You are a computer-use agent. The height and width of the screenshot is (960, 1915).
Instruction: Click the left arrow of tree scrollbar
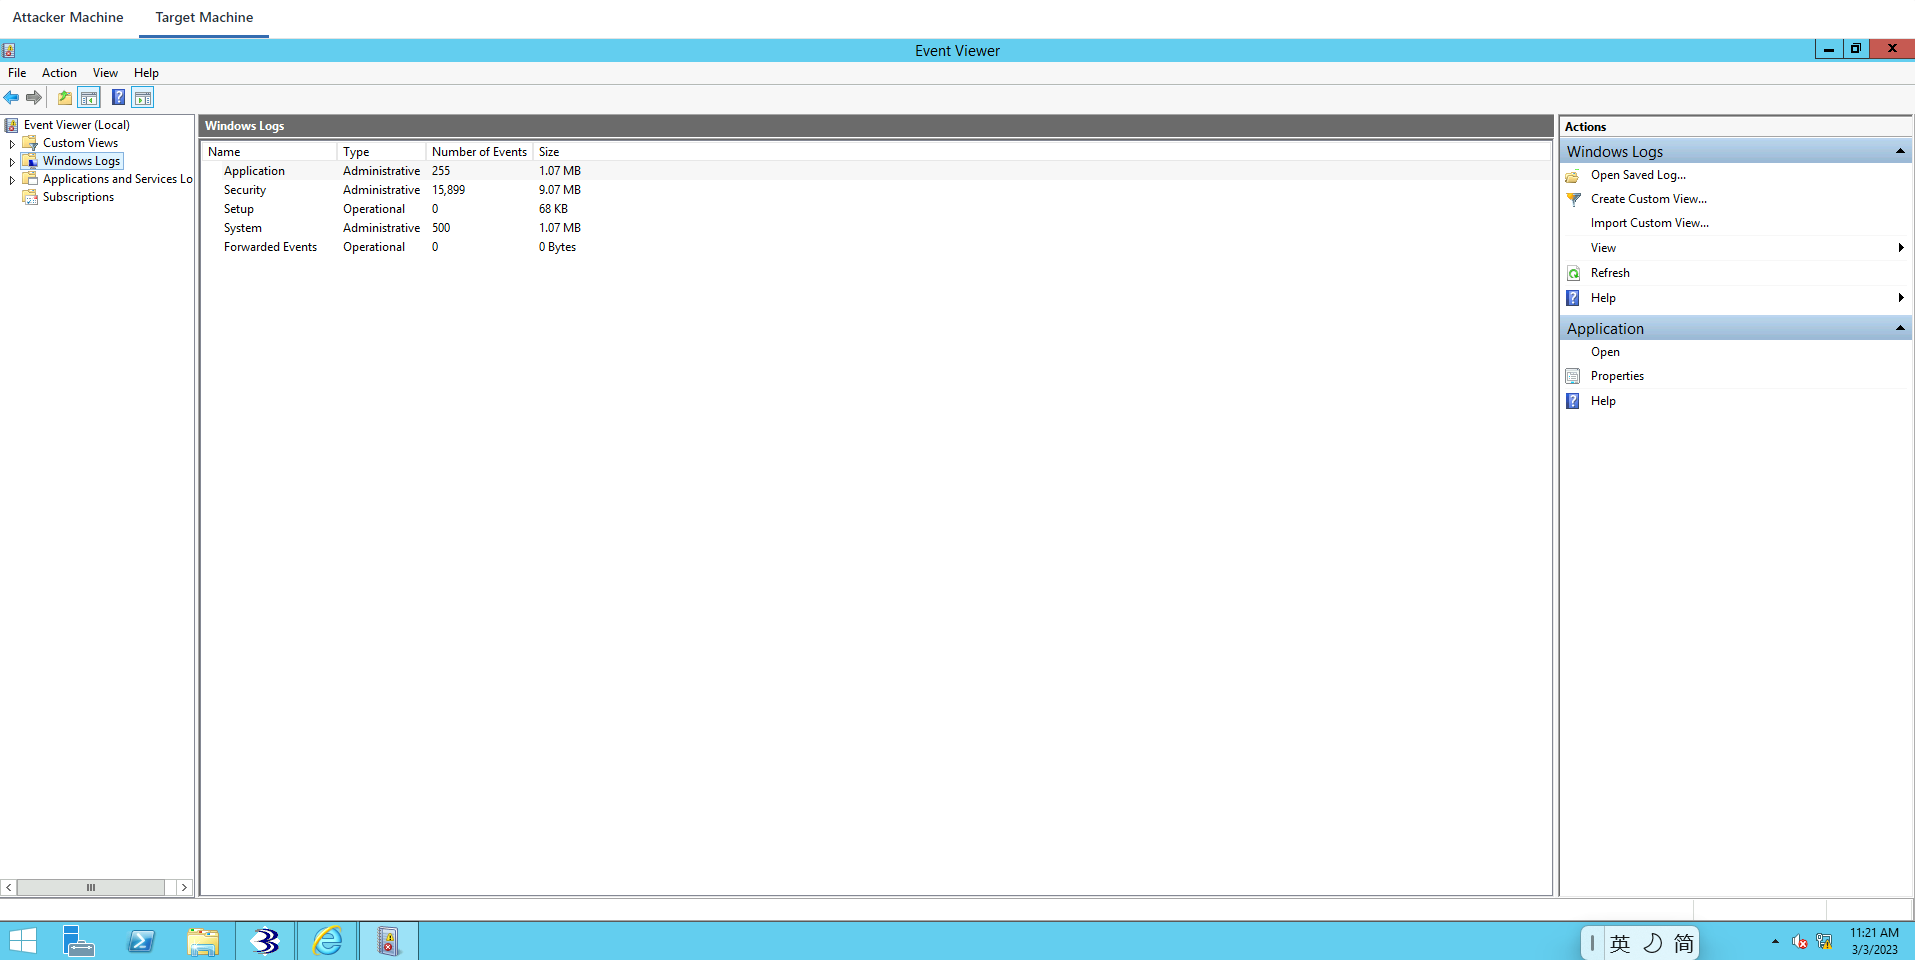click(9, 887)
